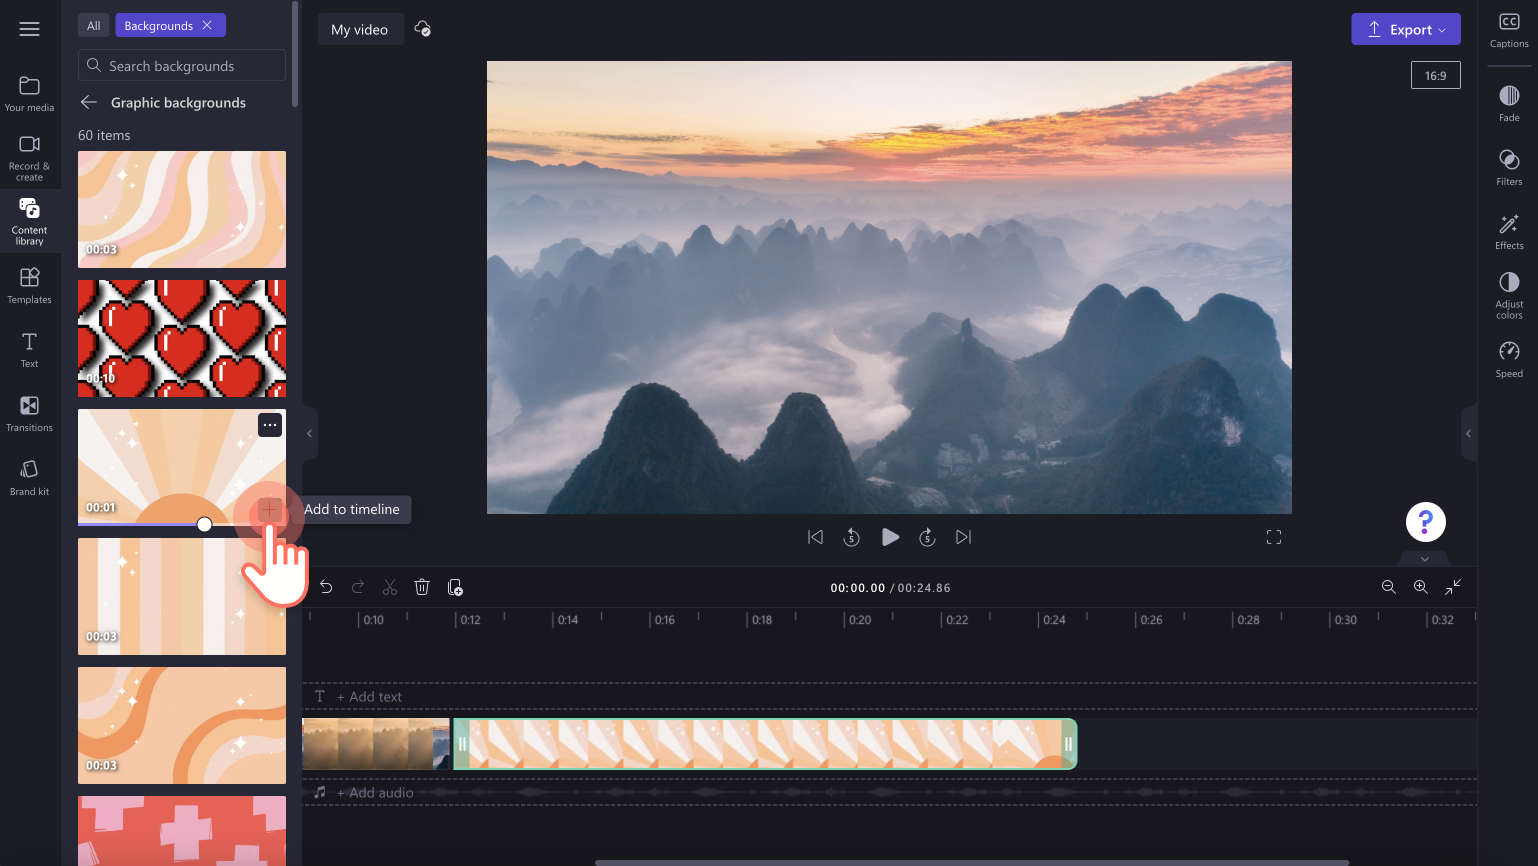Image resolution: width=1538 pixels, height=866 pixels.
Task: Select red pixel hearts background
Action: coord(182,338)
